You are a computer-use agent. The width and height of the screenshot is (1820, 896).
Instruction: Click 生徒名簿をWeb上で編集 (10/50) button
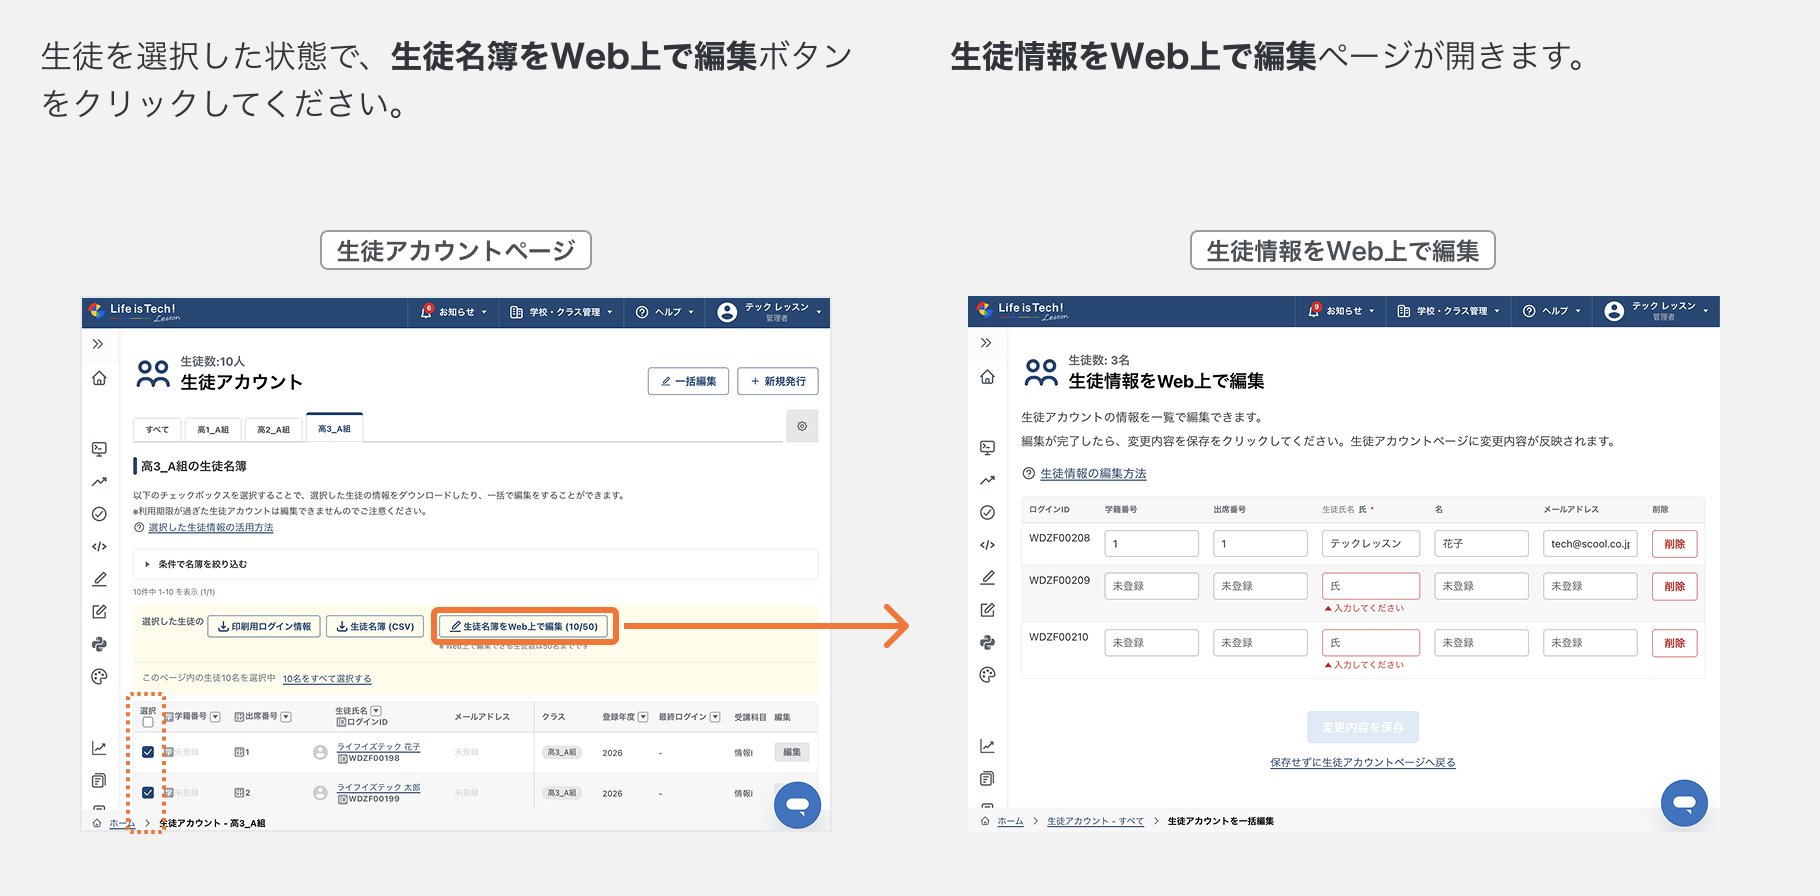(x=524, y=627)
